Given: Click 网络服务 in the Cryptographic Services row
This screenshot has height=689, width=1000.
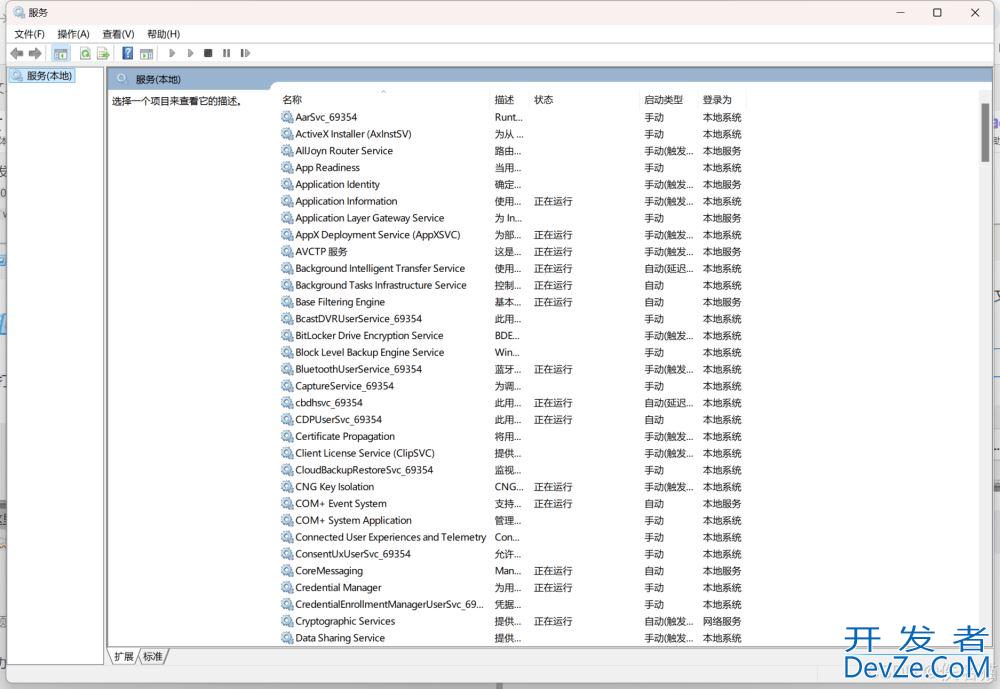Looking at the screenshot, I should [x=722, y=621].
